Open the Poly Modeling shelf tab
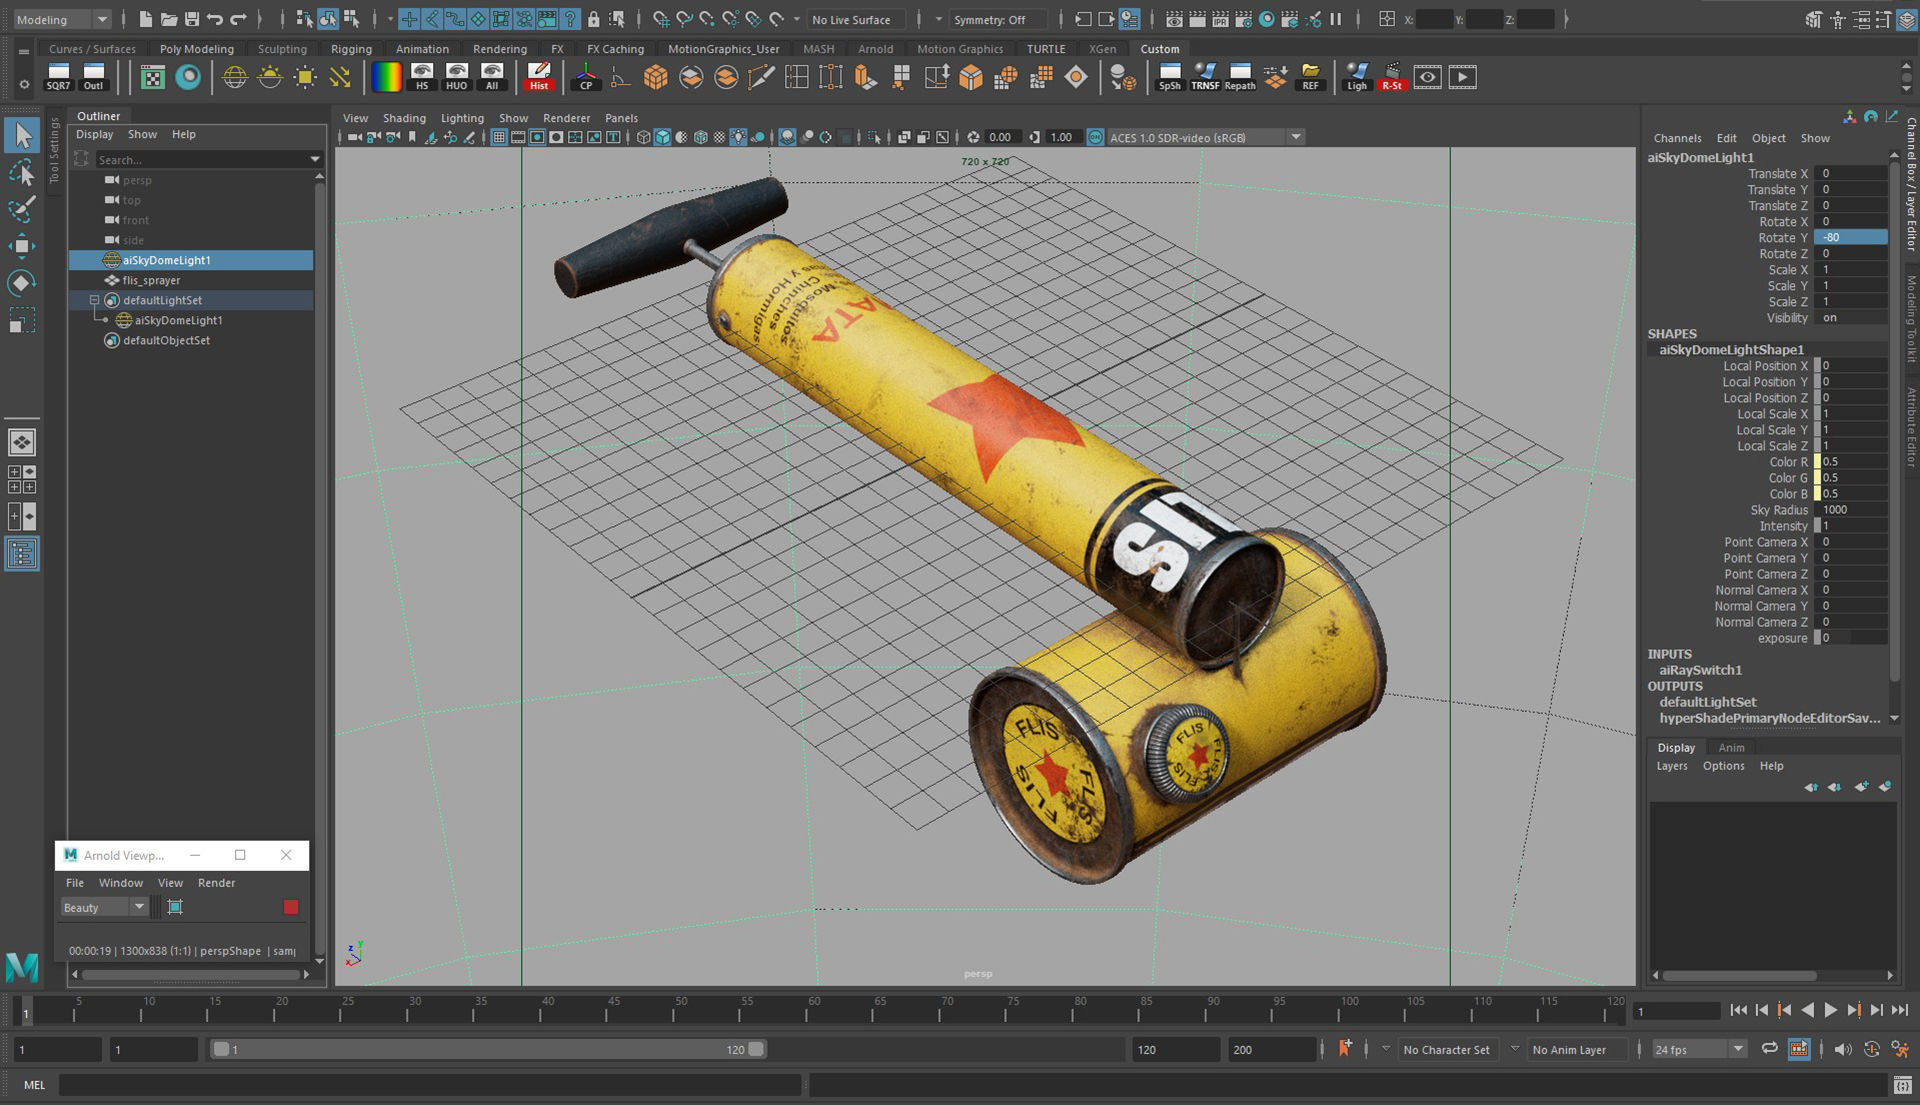The image size is (1920, 1105). (196, 48)
